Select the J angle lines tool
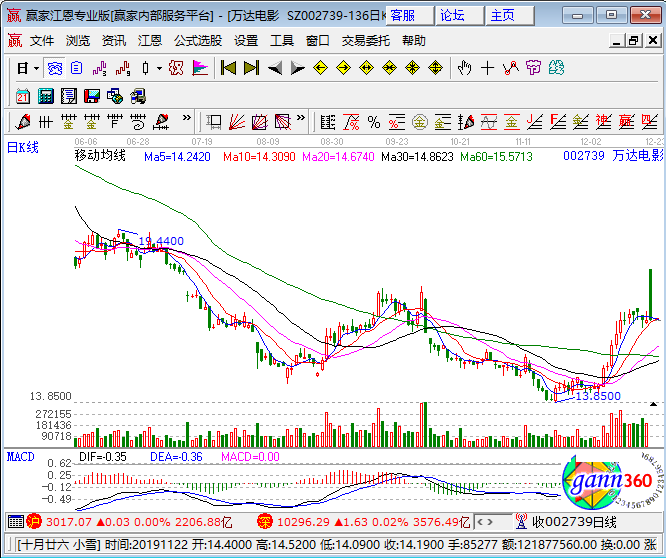Viewport: 666px width, 558px height. (x=535, y=122)
